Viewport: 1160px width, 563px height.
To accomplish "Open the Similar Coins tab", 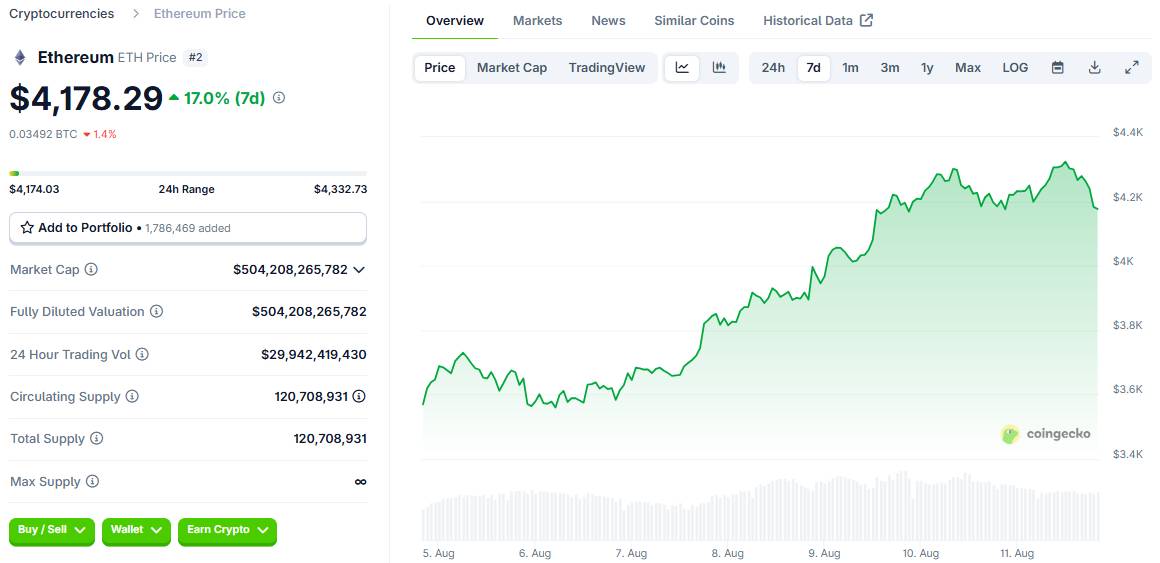I will click(694, 21).
